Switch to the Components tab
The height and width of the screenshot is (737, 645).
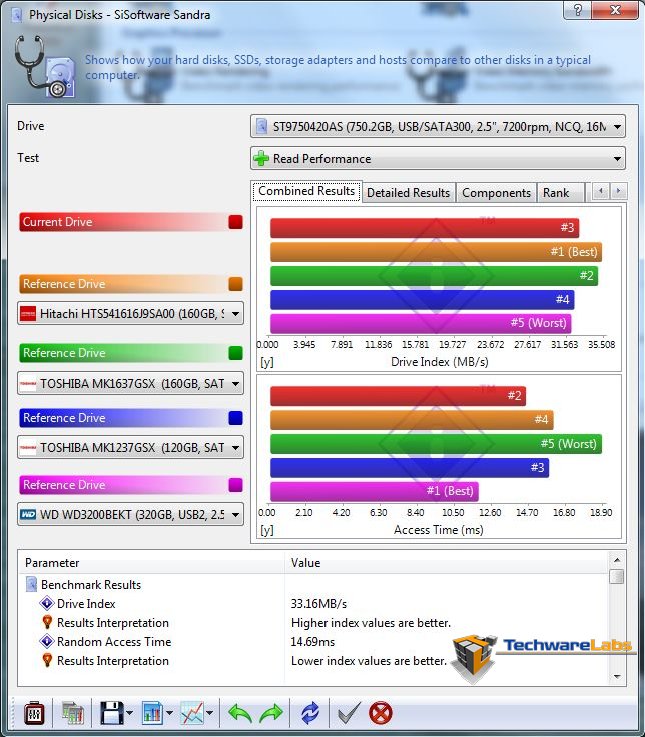(496, 193)
